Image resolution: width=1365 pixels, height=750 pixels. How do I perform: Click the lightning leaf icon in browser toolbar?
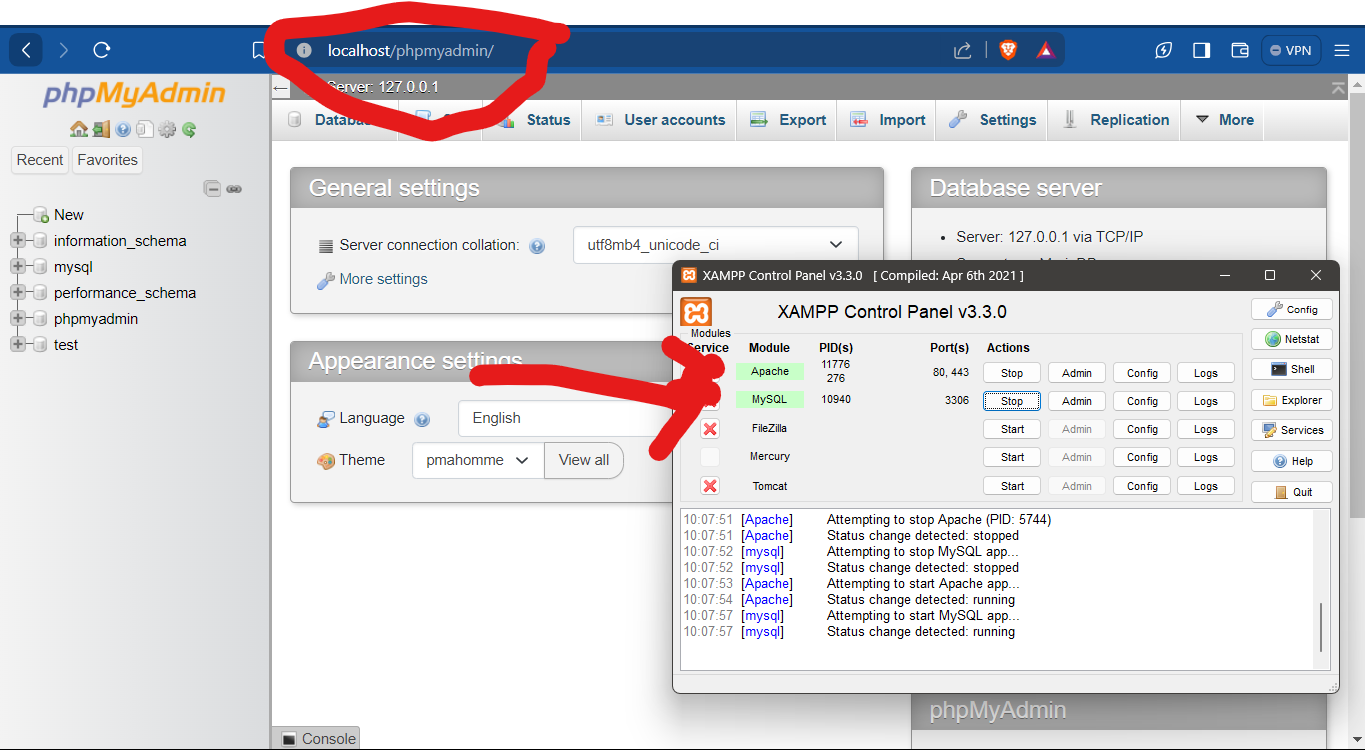point(1163,50)
